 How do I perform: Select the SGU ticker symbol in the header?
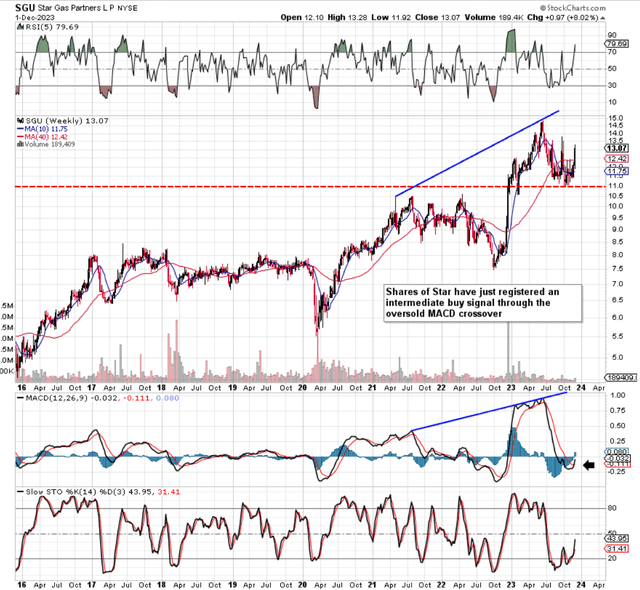tap(25, 8)
